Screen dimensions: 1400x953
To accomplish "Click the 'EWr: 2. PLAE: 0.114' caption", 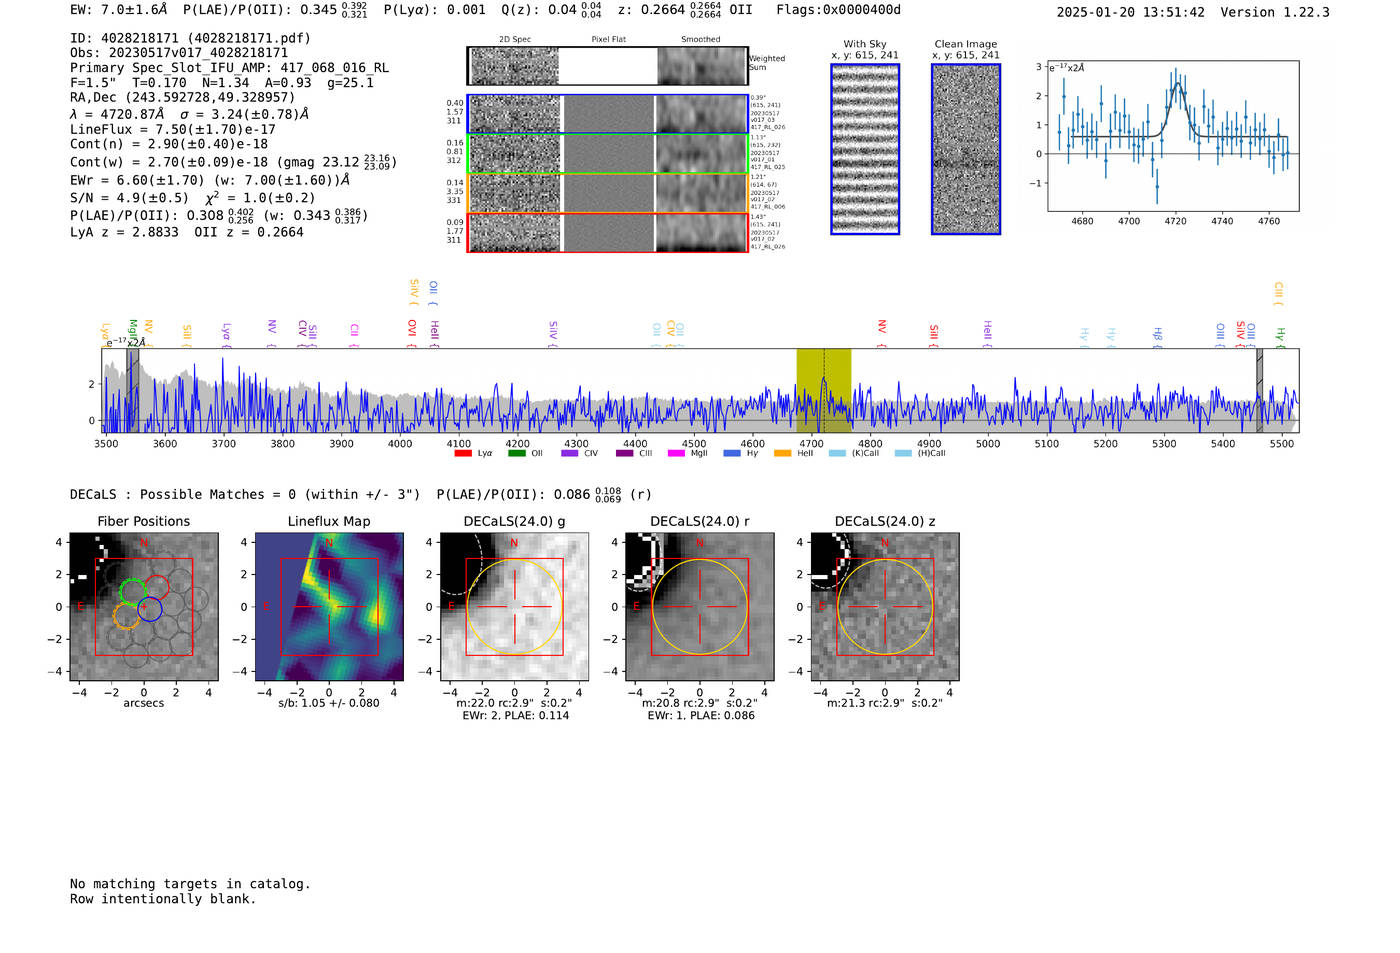I will click(515, 715).
